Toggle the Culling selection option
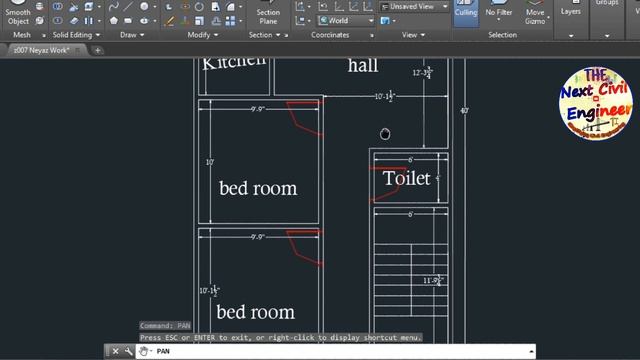 [466, 13]
